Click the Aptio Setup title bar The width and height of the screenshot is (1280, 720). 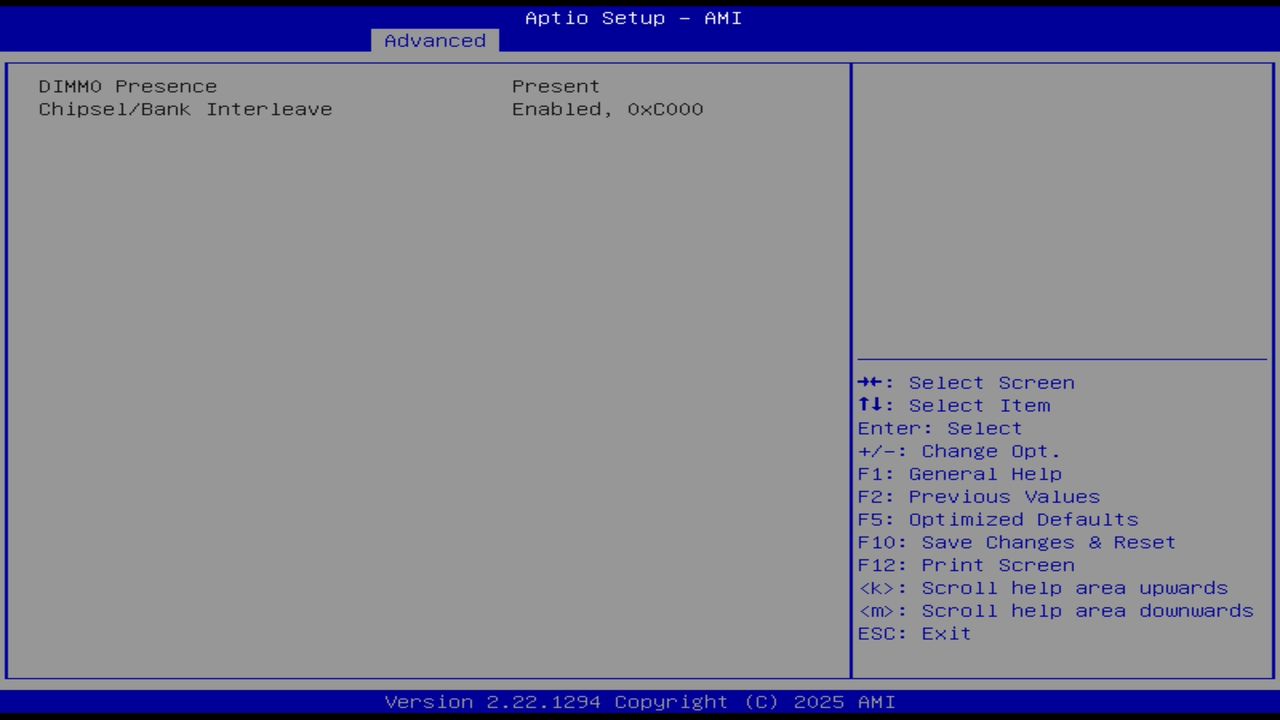(633, 17)
